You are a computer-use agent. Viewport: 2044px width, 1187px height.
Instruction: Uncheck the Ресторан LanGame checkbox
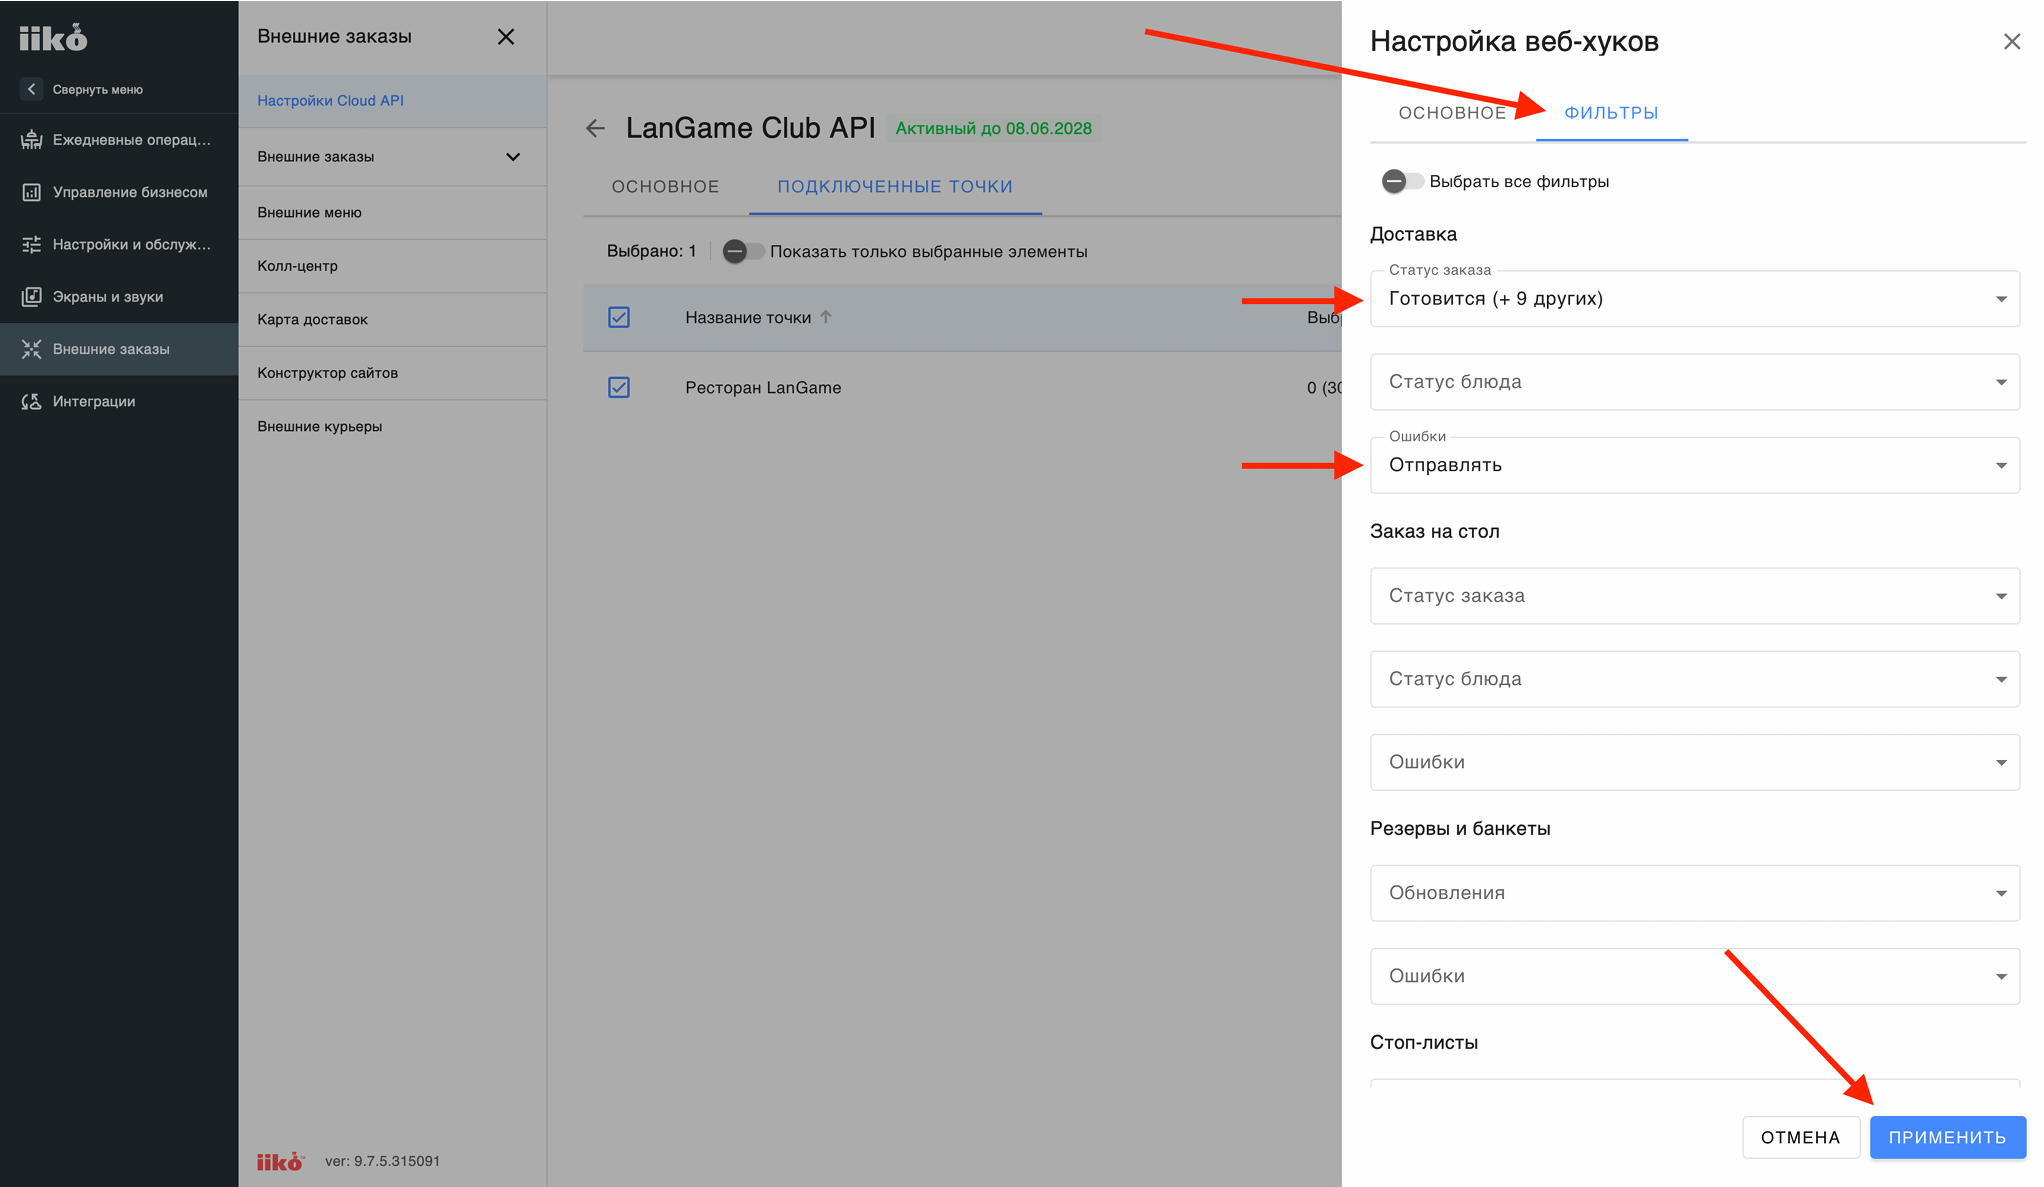619,387
